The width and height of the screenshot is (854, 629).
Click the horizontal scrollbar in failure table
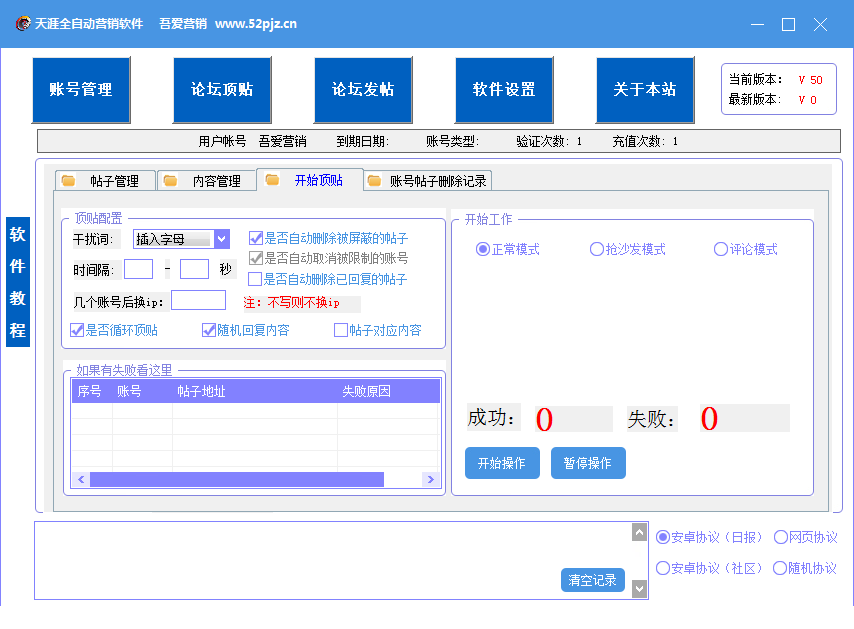(237, 479)
